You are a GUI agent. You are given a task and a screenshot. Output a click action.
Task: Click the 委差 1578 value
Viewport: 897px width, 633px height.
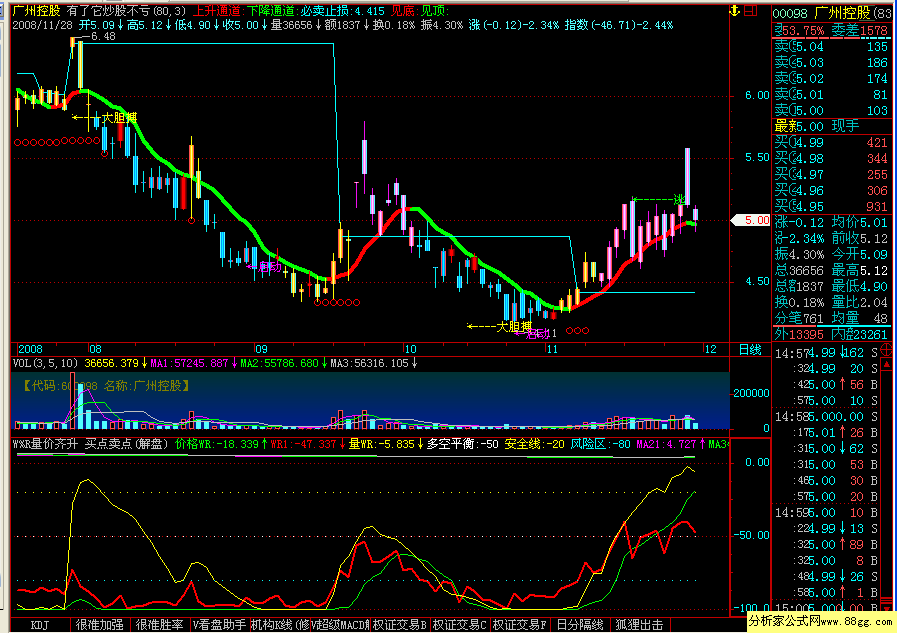pyautogui.click(x=860, y=30)
